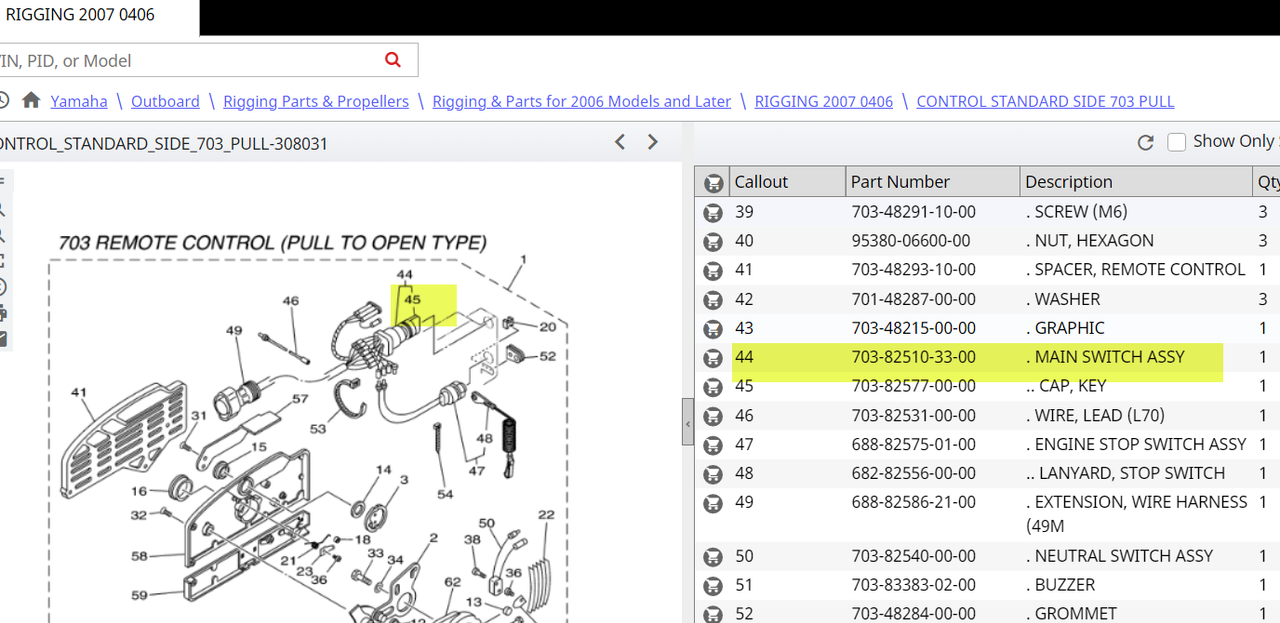Add callout 50 NEUTRAL SWITCH ASSY to cart
Image resolution: width=1280 pixels, height=623 pixels.
click(x=713, y=556)
